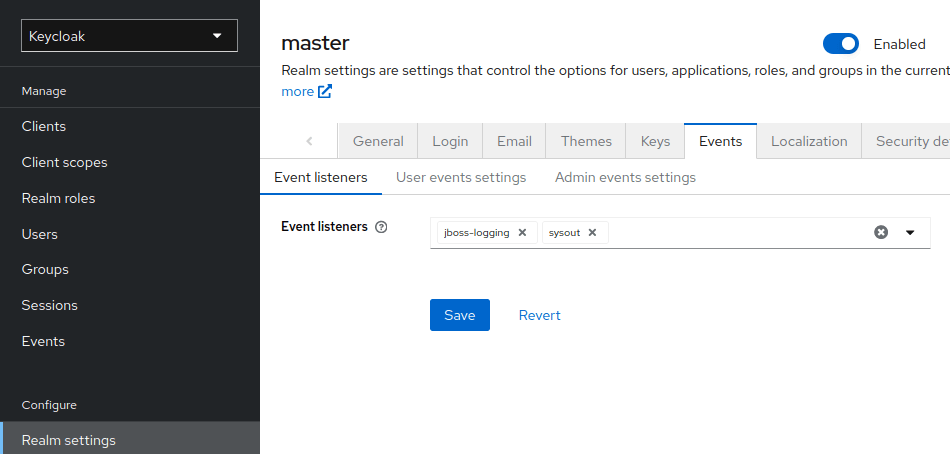Select the sysout chip text

565,233
